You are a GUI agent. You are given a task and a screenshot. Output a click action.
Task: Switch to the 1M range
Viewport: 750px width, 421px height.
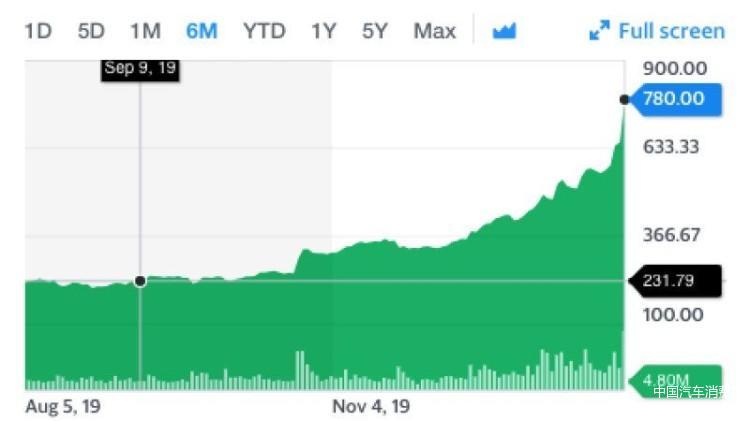pyautogui.click(x=145, y=32)
